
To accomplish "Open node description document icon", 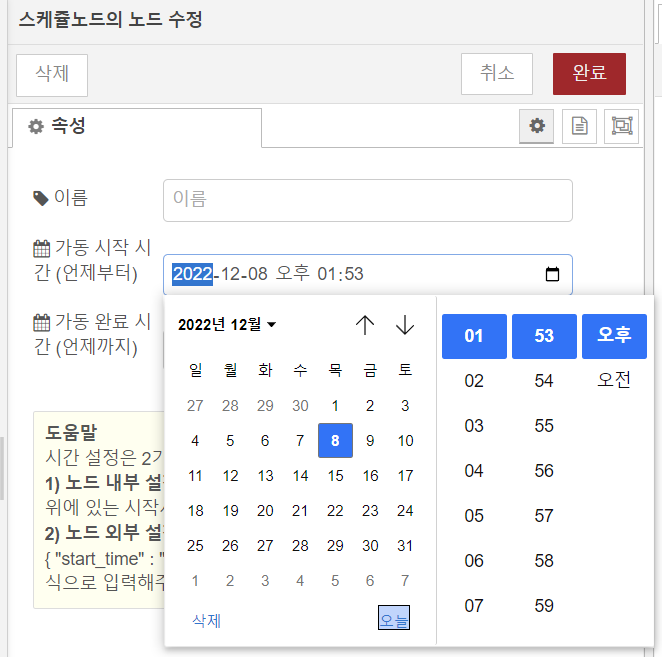I will coord(579,126).
